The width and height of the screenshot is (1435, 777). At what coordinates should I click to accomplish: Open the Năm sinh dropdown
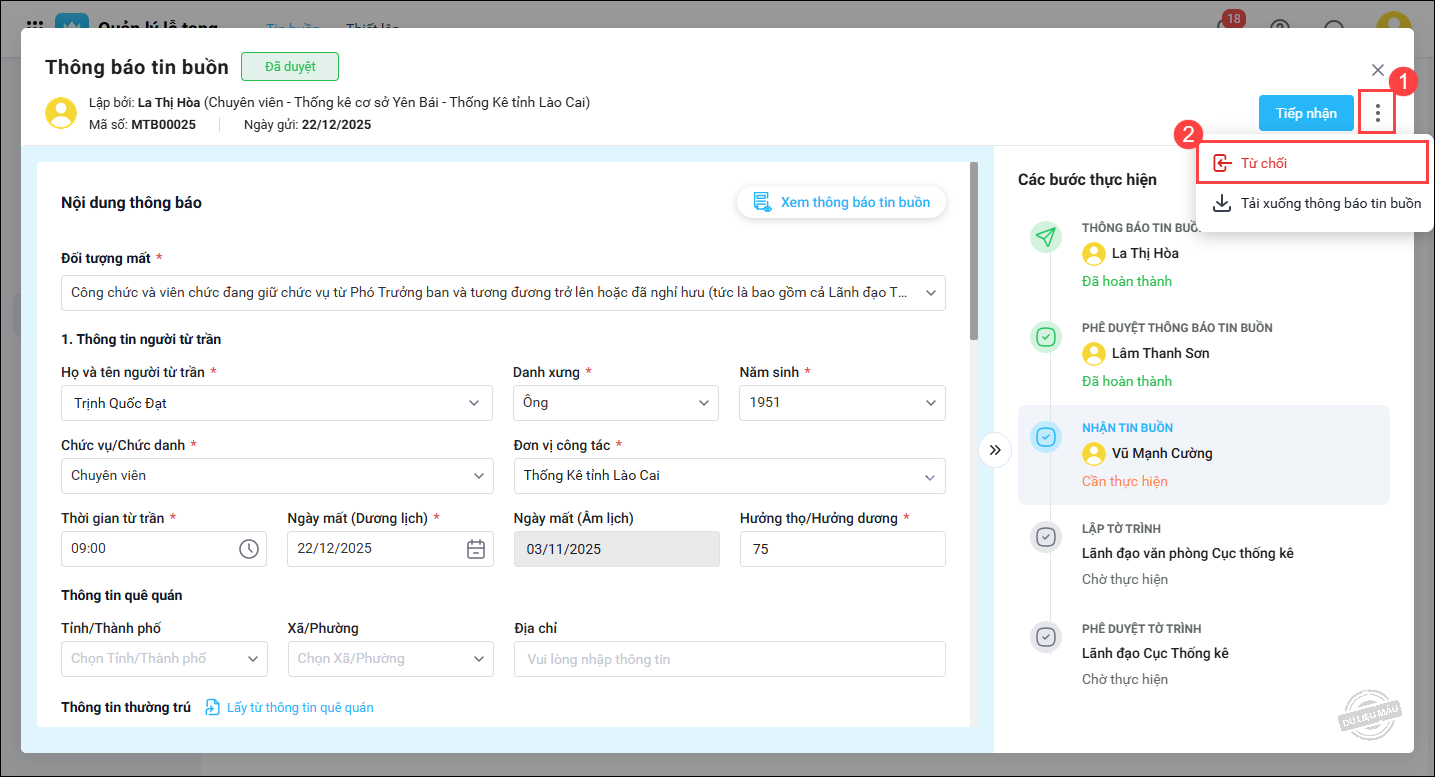click(x=929, y=403)
